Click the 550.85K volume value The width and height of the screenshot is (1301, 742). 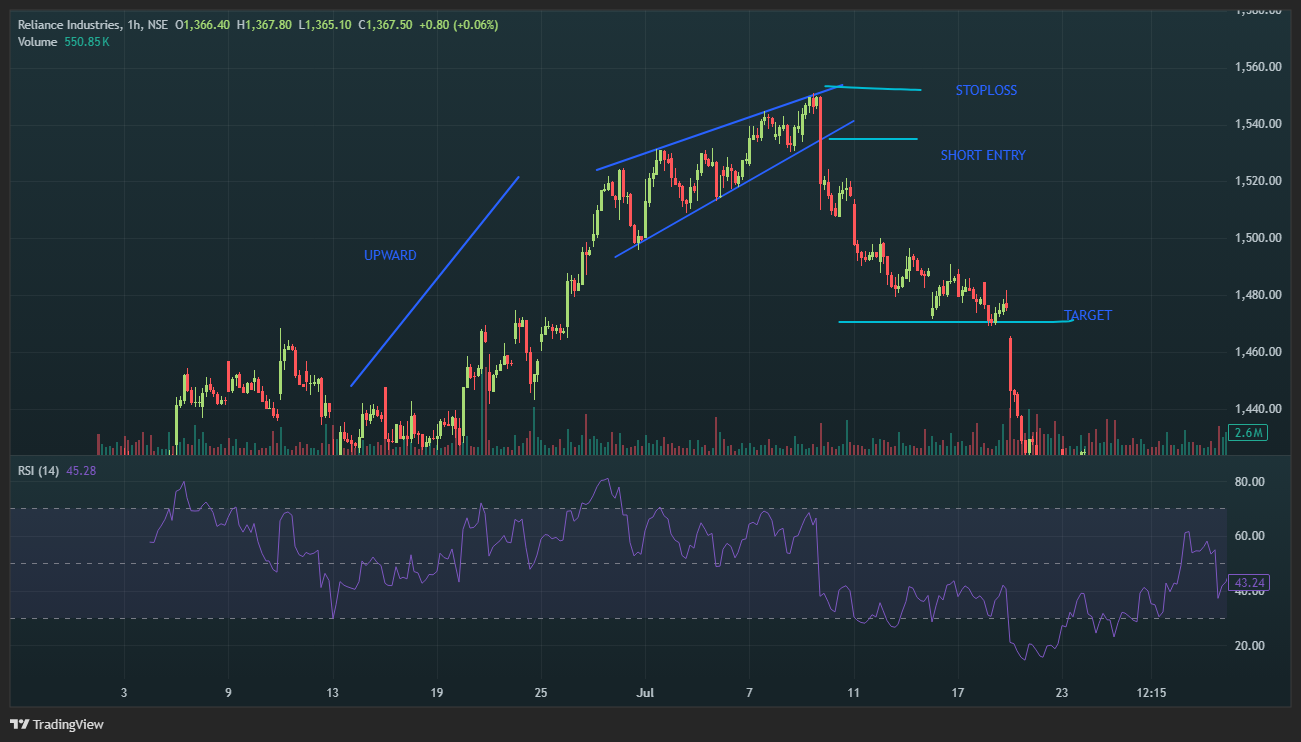pyautogui.click(x=89, y=41)
